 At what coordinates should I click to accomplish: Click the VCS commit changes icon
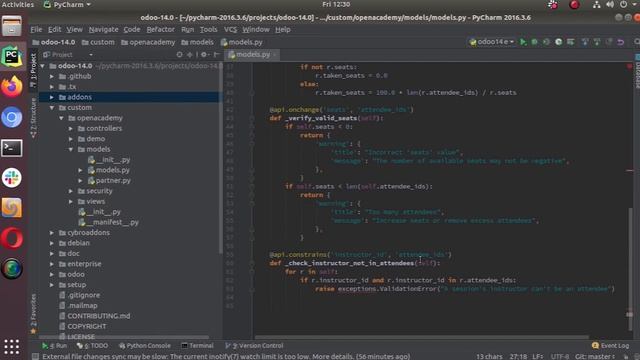tap(597, 42)
